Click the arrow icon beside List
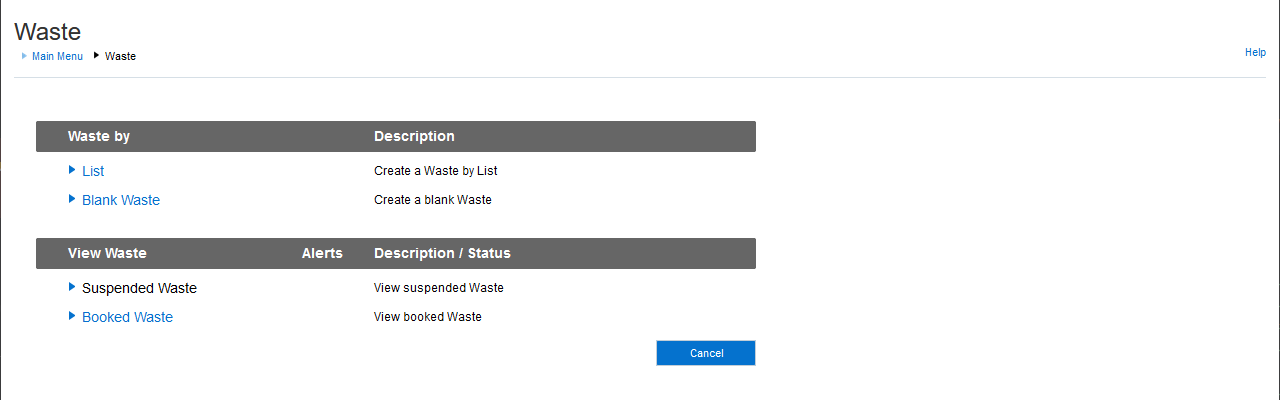Screen dimensions: 1280x400 (x=72, y=170)
